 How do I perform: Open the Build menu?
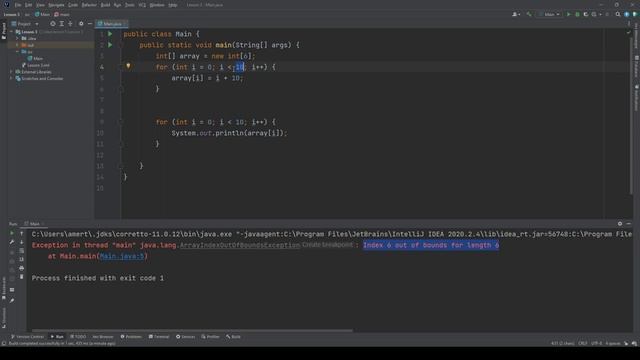105,5
